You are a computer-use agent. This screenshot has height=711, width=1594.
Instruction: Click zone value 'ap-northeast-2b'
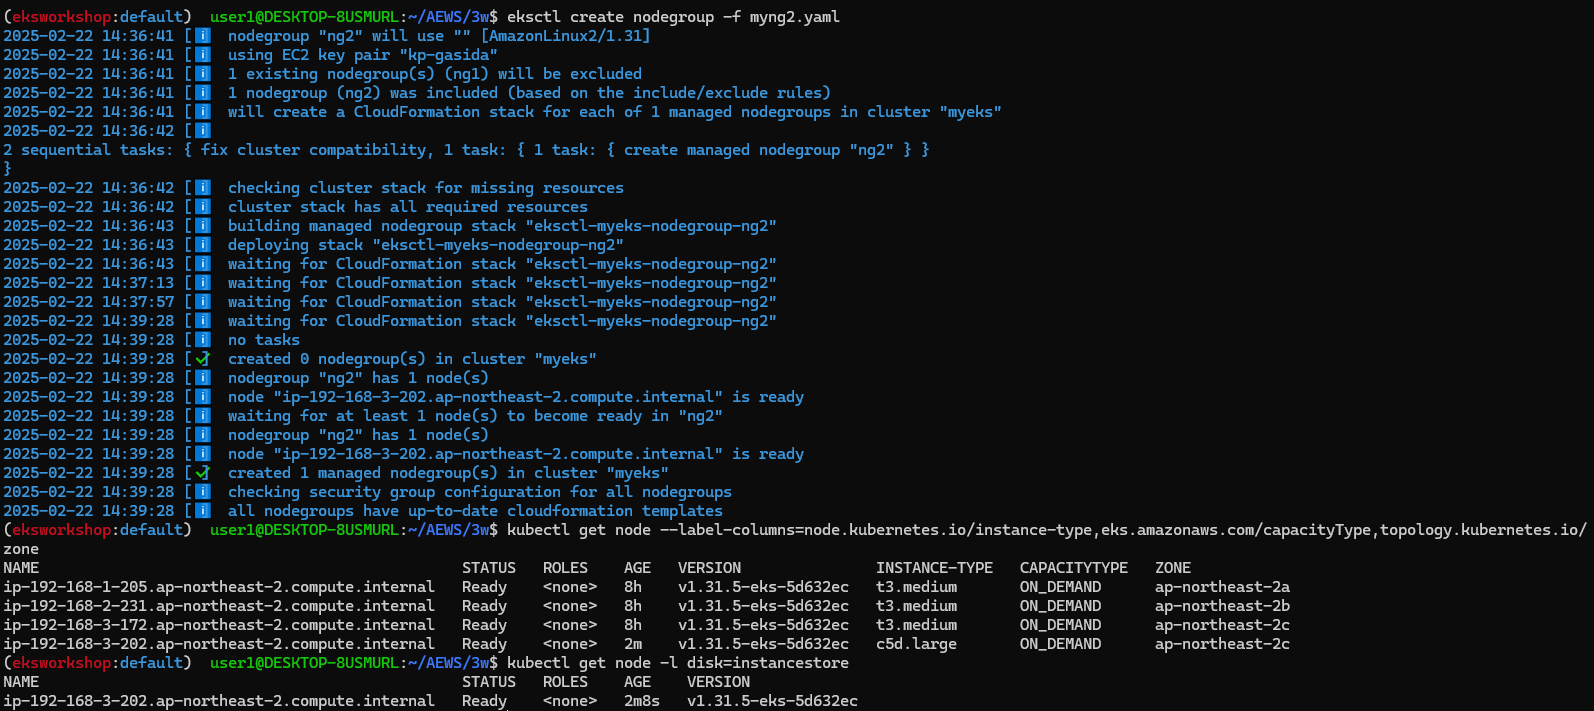(x=1222, y=606)
